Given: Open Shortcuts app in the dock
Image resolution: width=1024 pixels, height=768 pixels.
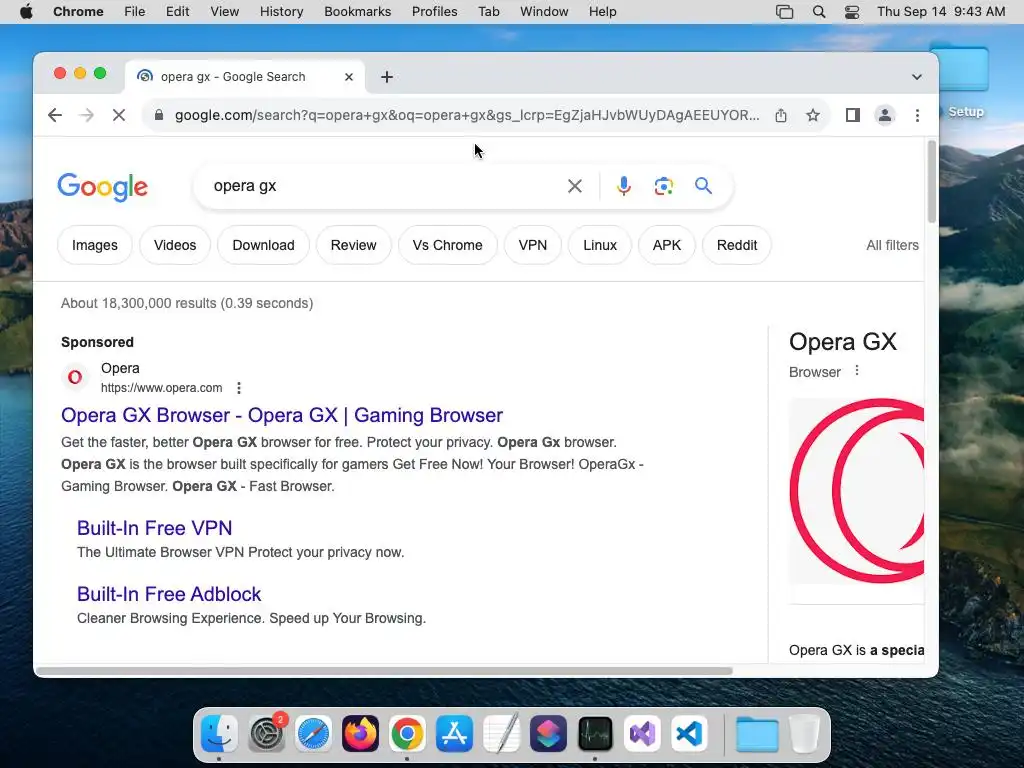Looking at the screenshot, I should pyautogui.click(x=549, y=733).
